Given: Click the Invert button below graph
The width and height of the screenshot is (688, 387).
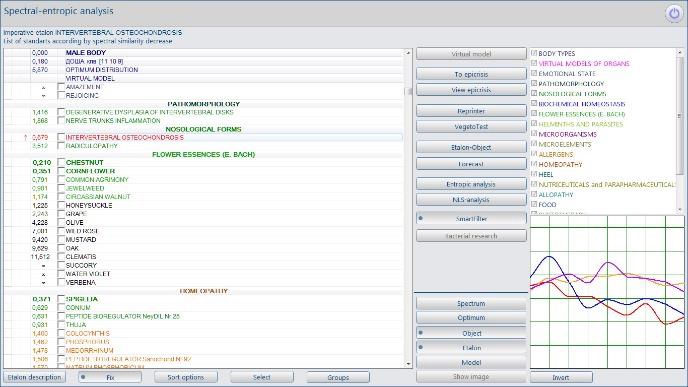Looking at the screenshot, I should 561,377.
